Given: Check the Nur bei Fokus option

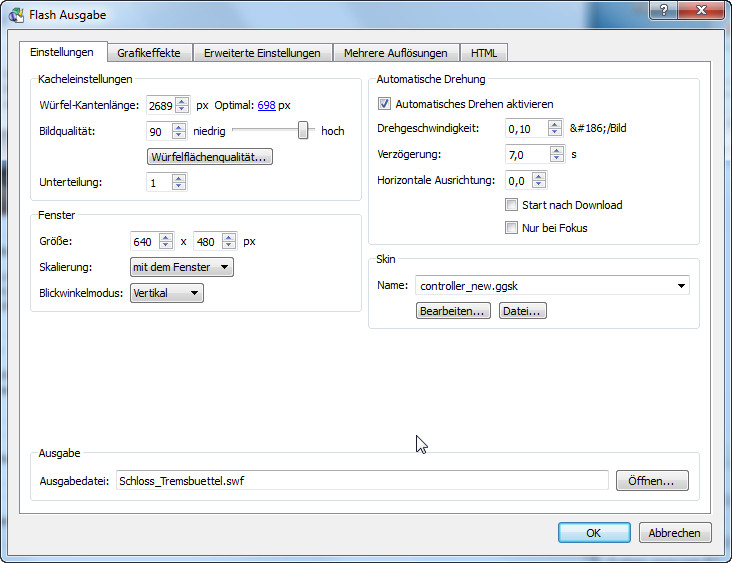Looking at the screenshot, I should [512, 228].
